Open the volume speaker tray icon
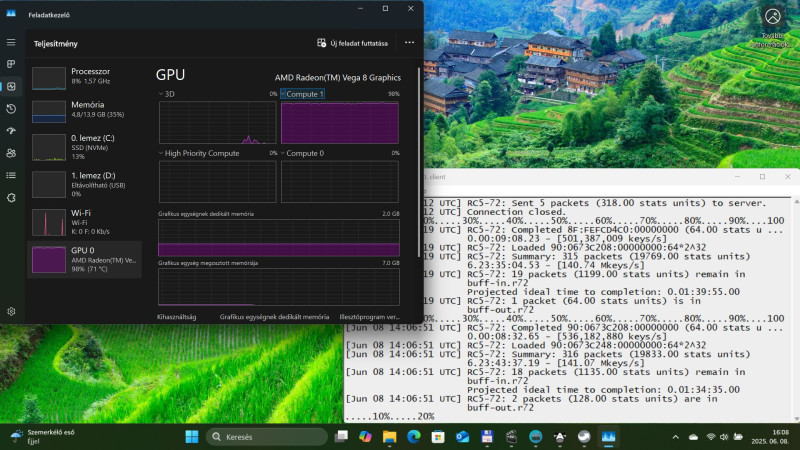800x450 pixels. (723, 437)
